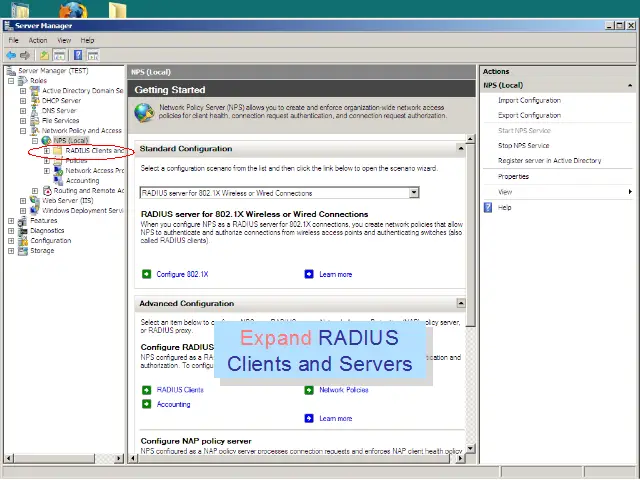The image size is (640, 480).
Task: Collapse the NPS (Local) actions group
Action: 630,85
